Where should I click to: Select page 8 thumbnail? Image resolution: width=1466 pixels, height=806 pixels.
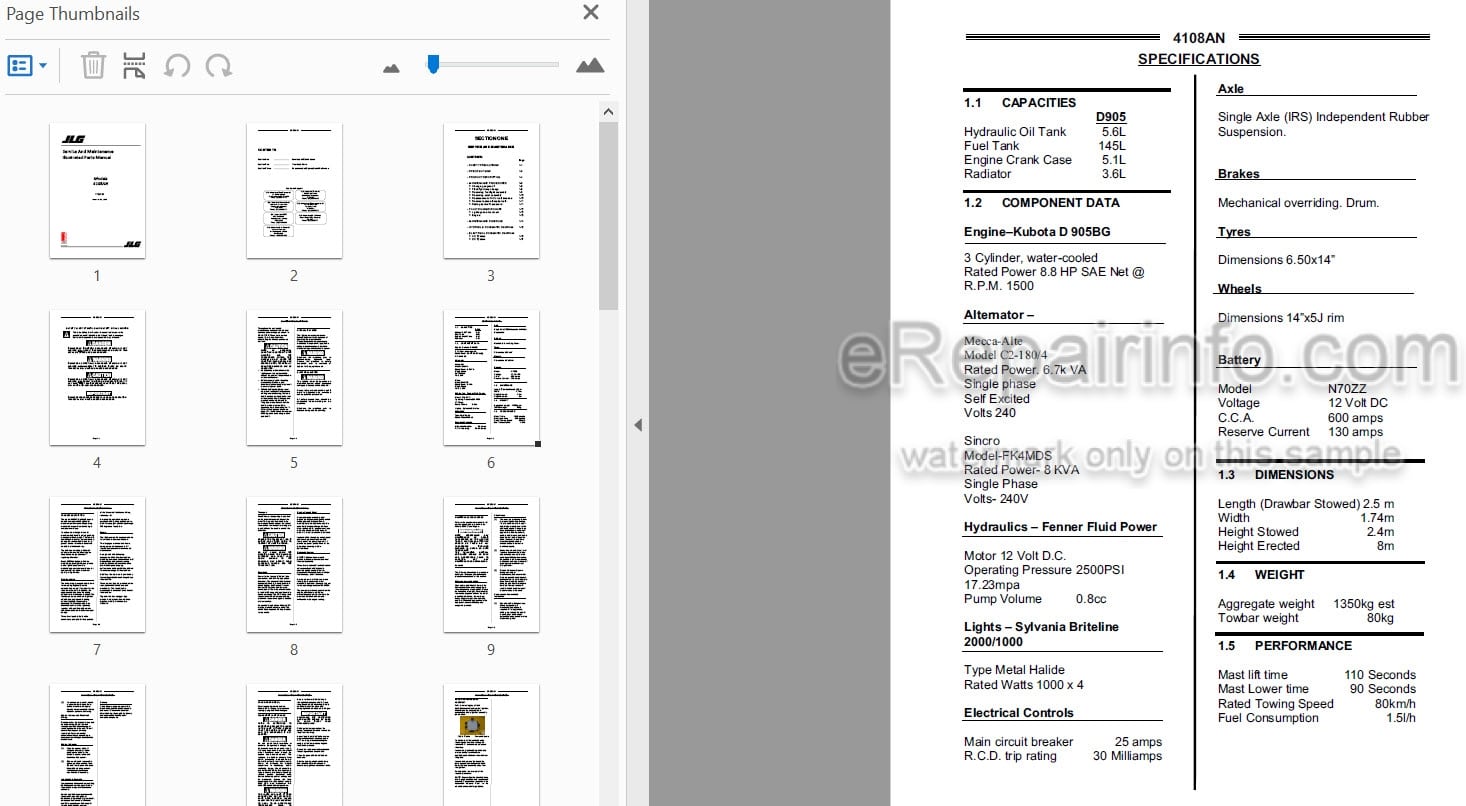(294, 565)
